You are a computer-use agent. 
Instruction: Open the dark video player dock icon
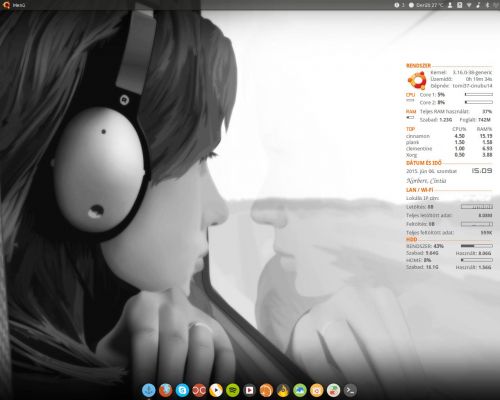249,390
